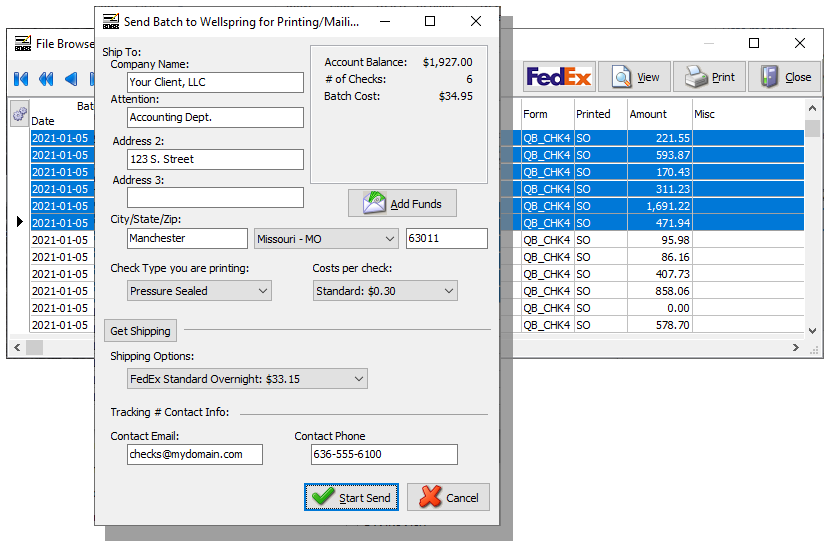Expand the Shipping Options dropdown
Screen dimensions: 839x550
247,379
